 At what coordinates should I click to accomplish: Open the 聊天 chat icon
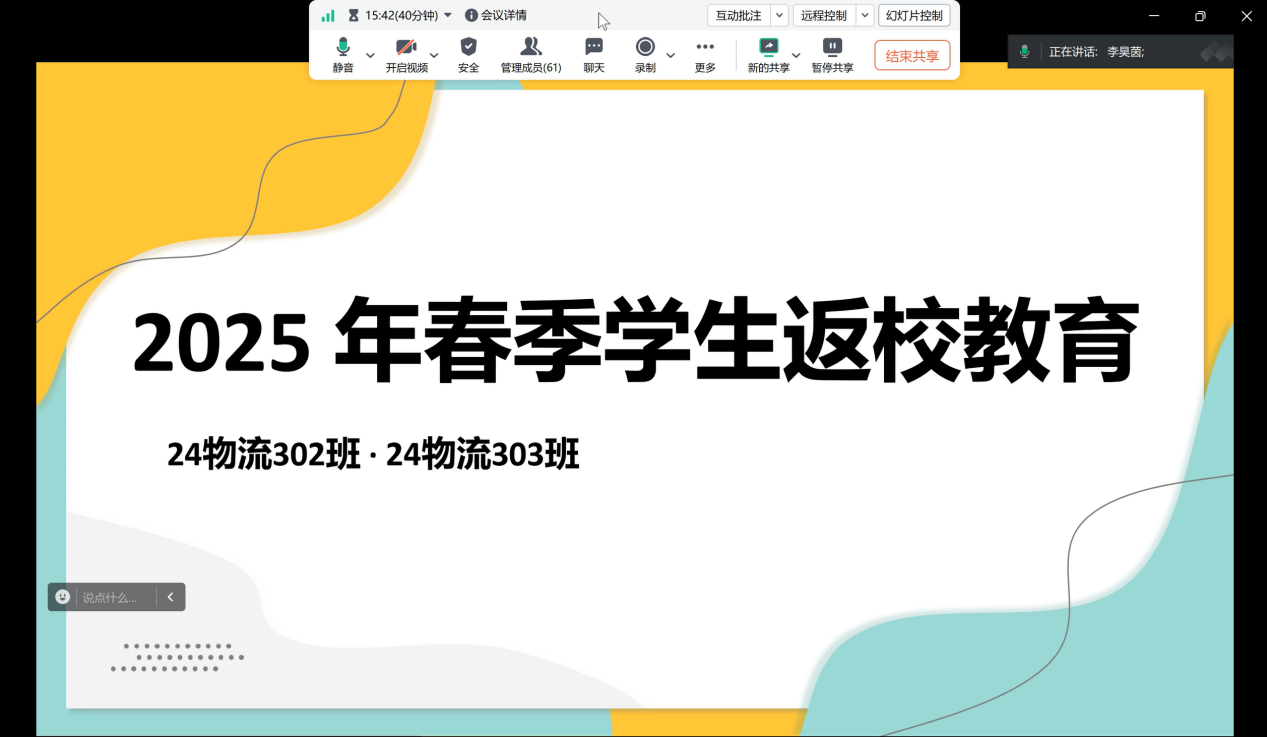click(x=594, y=48)
